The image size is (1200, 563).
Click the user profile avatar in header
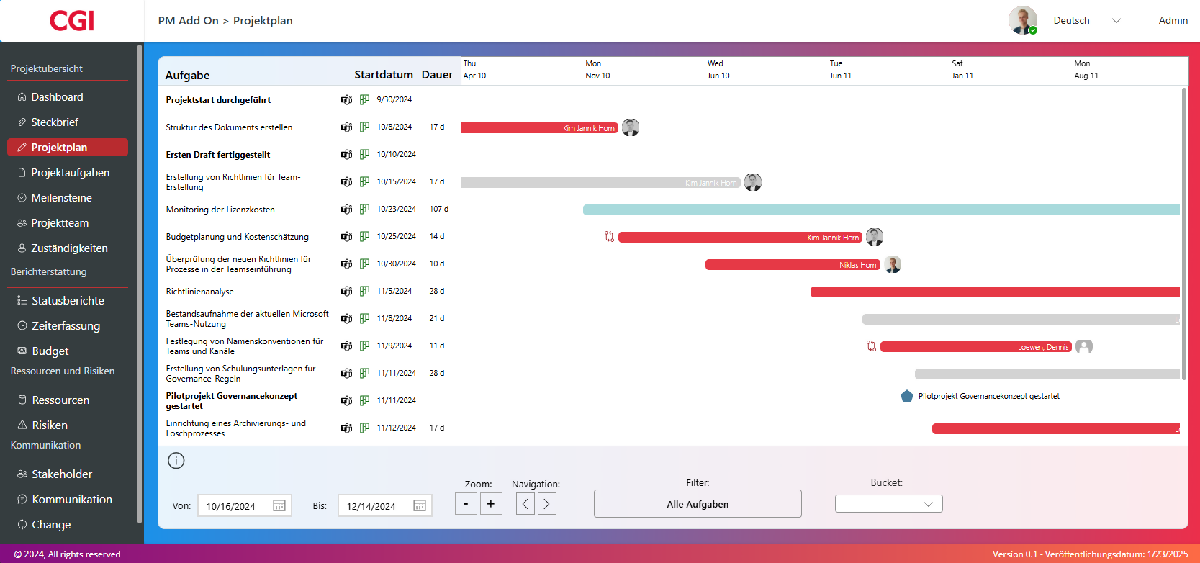(1022, 21)
